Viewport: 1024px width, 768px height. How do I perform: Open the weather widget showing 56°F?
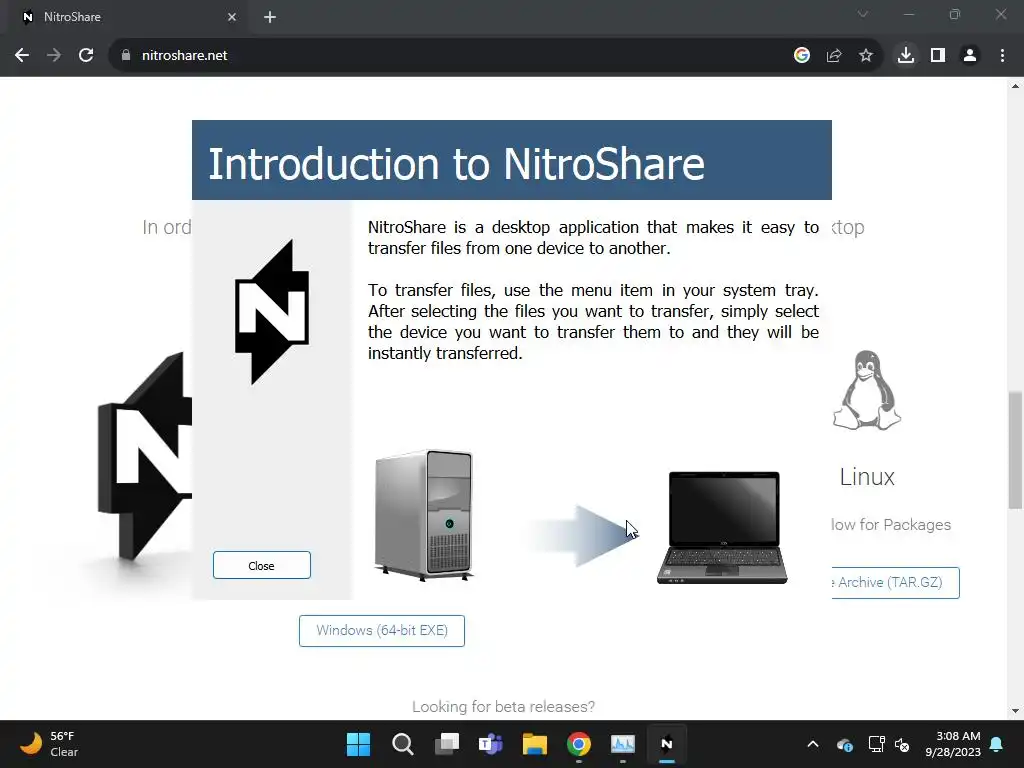click(x=49, y=744)
